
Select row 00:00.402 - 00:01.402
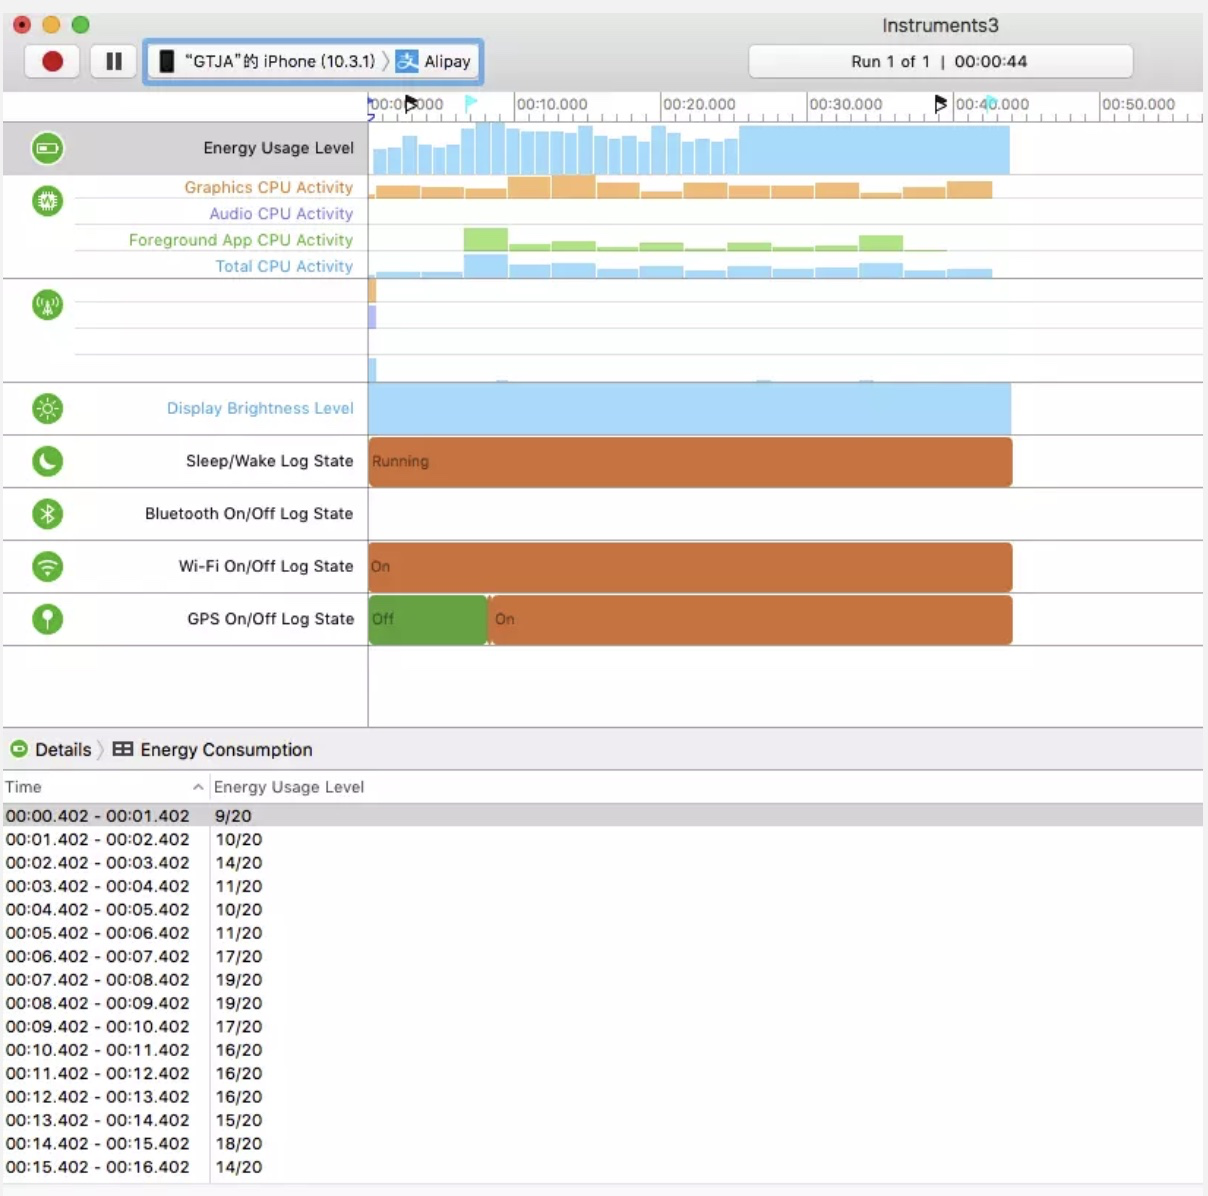coord(603,816)
